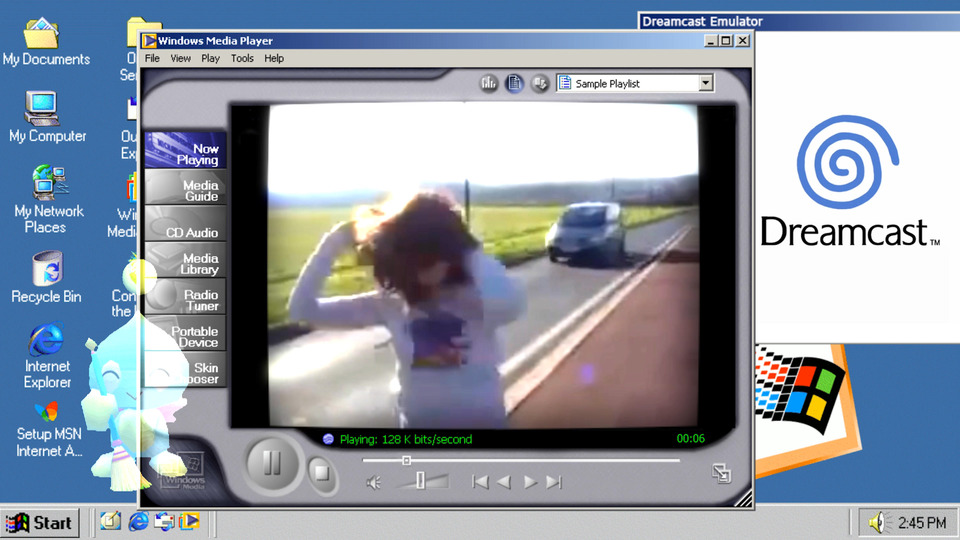Image resolution: width=960 pixels, height=540 pixels.
Task: Click the Playing: 128 K bits/second status
Action: pos(406,439)
